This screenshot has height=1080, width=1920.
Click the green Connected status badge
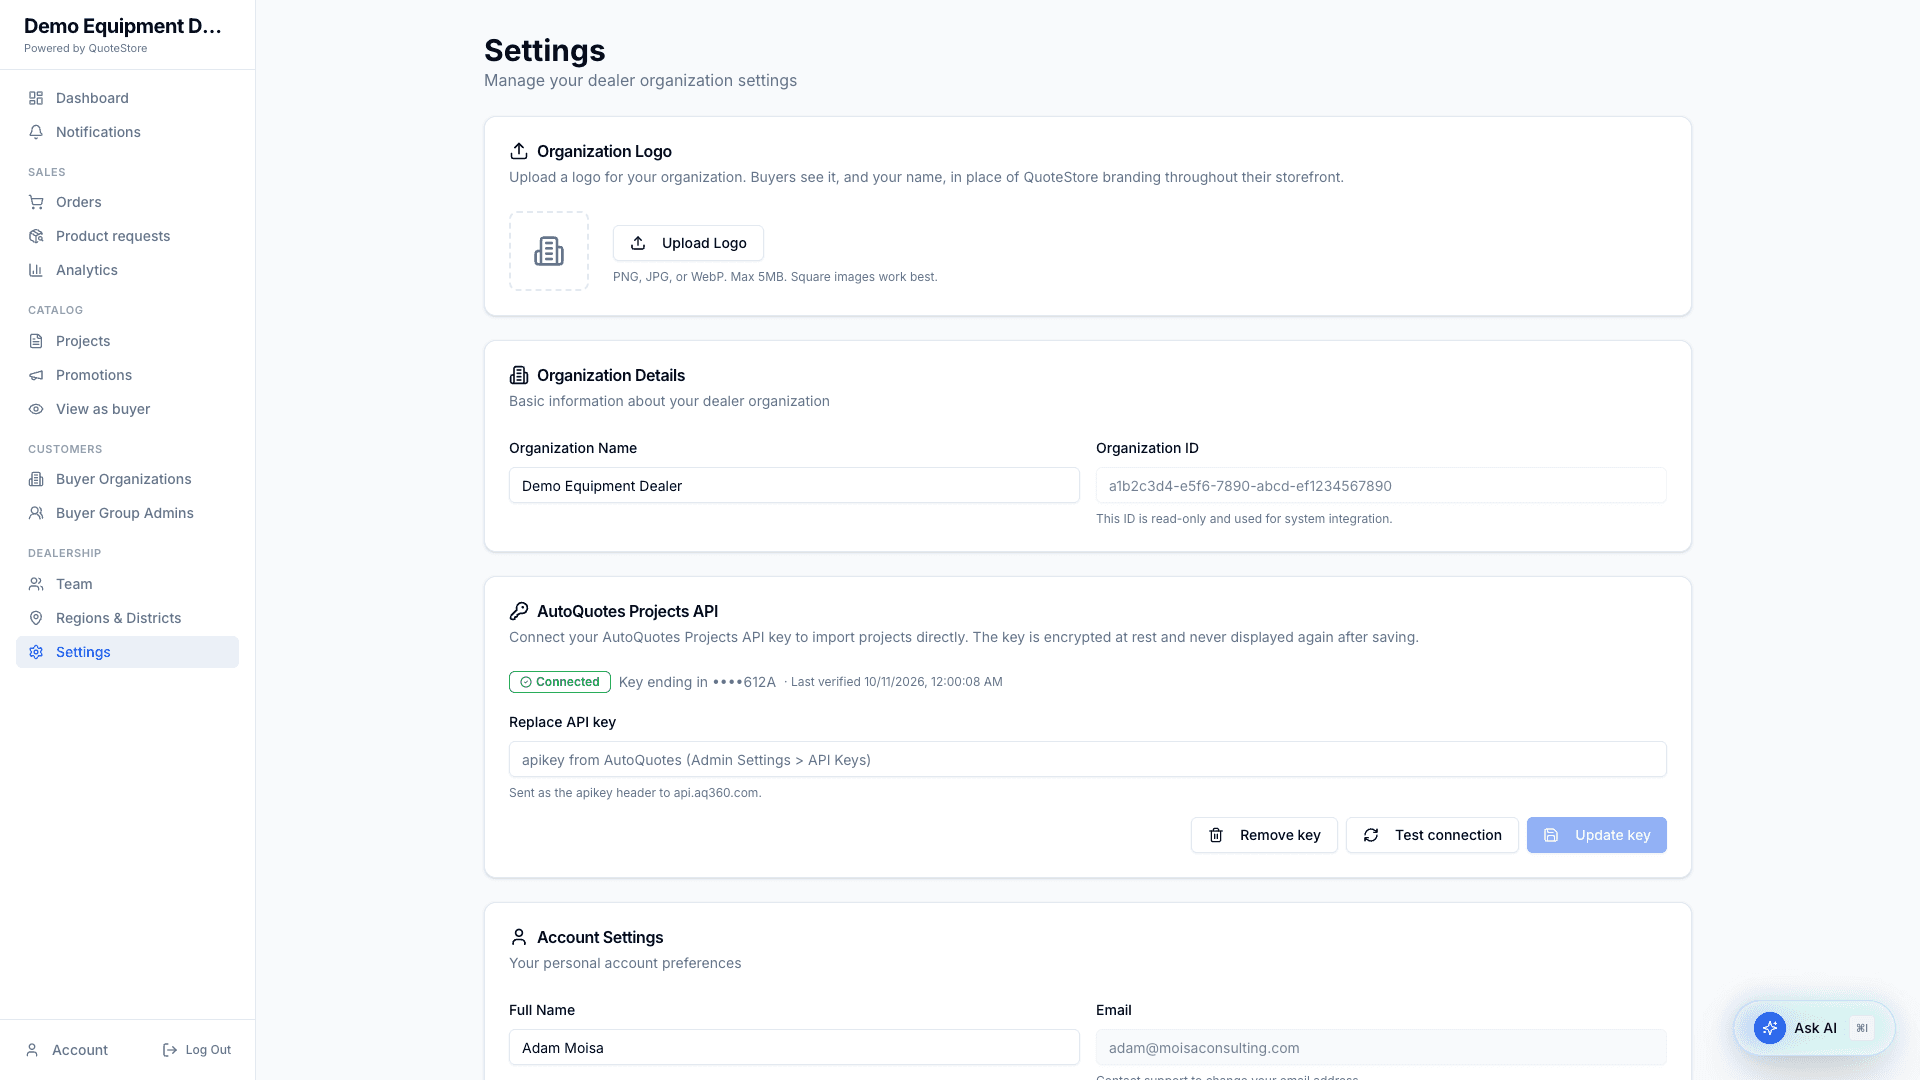coord(560,682)
